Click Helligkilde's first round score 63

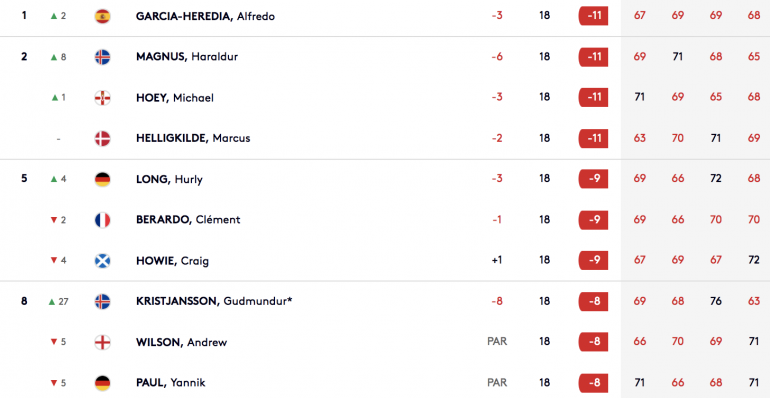coord(639,138)
